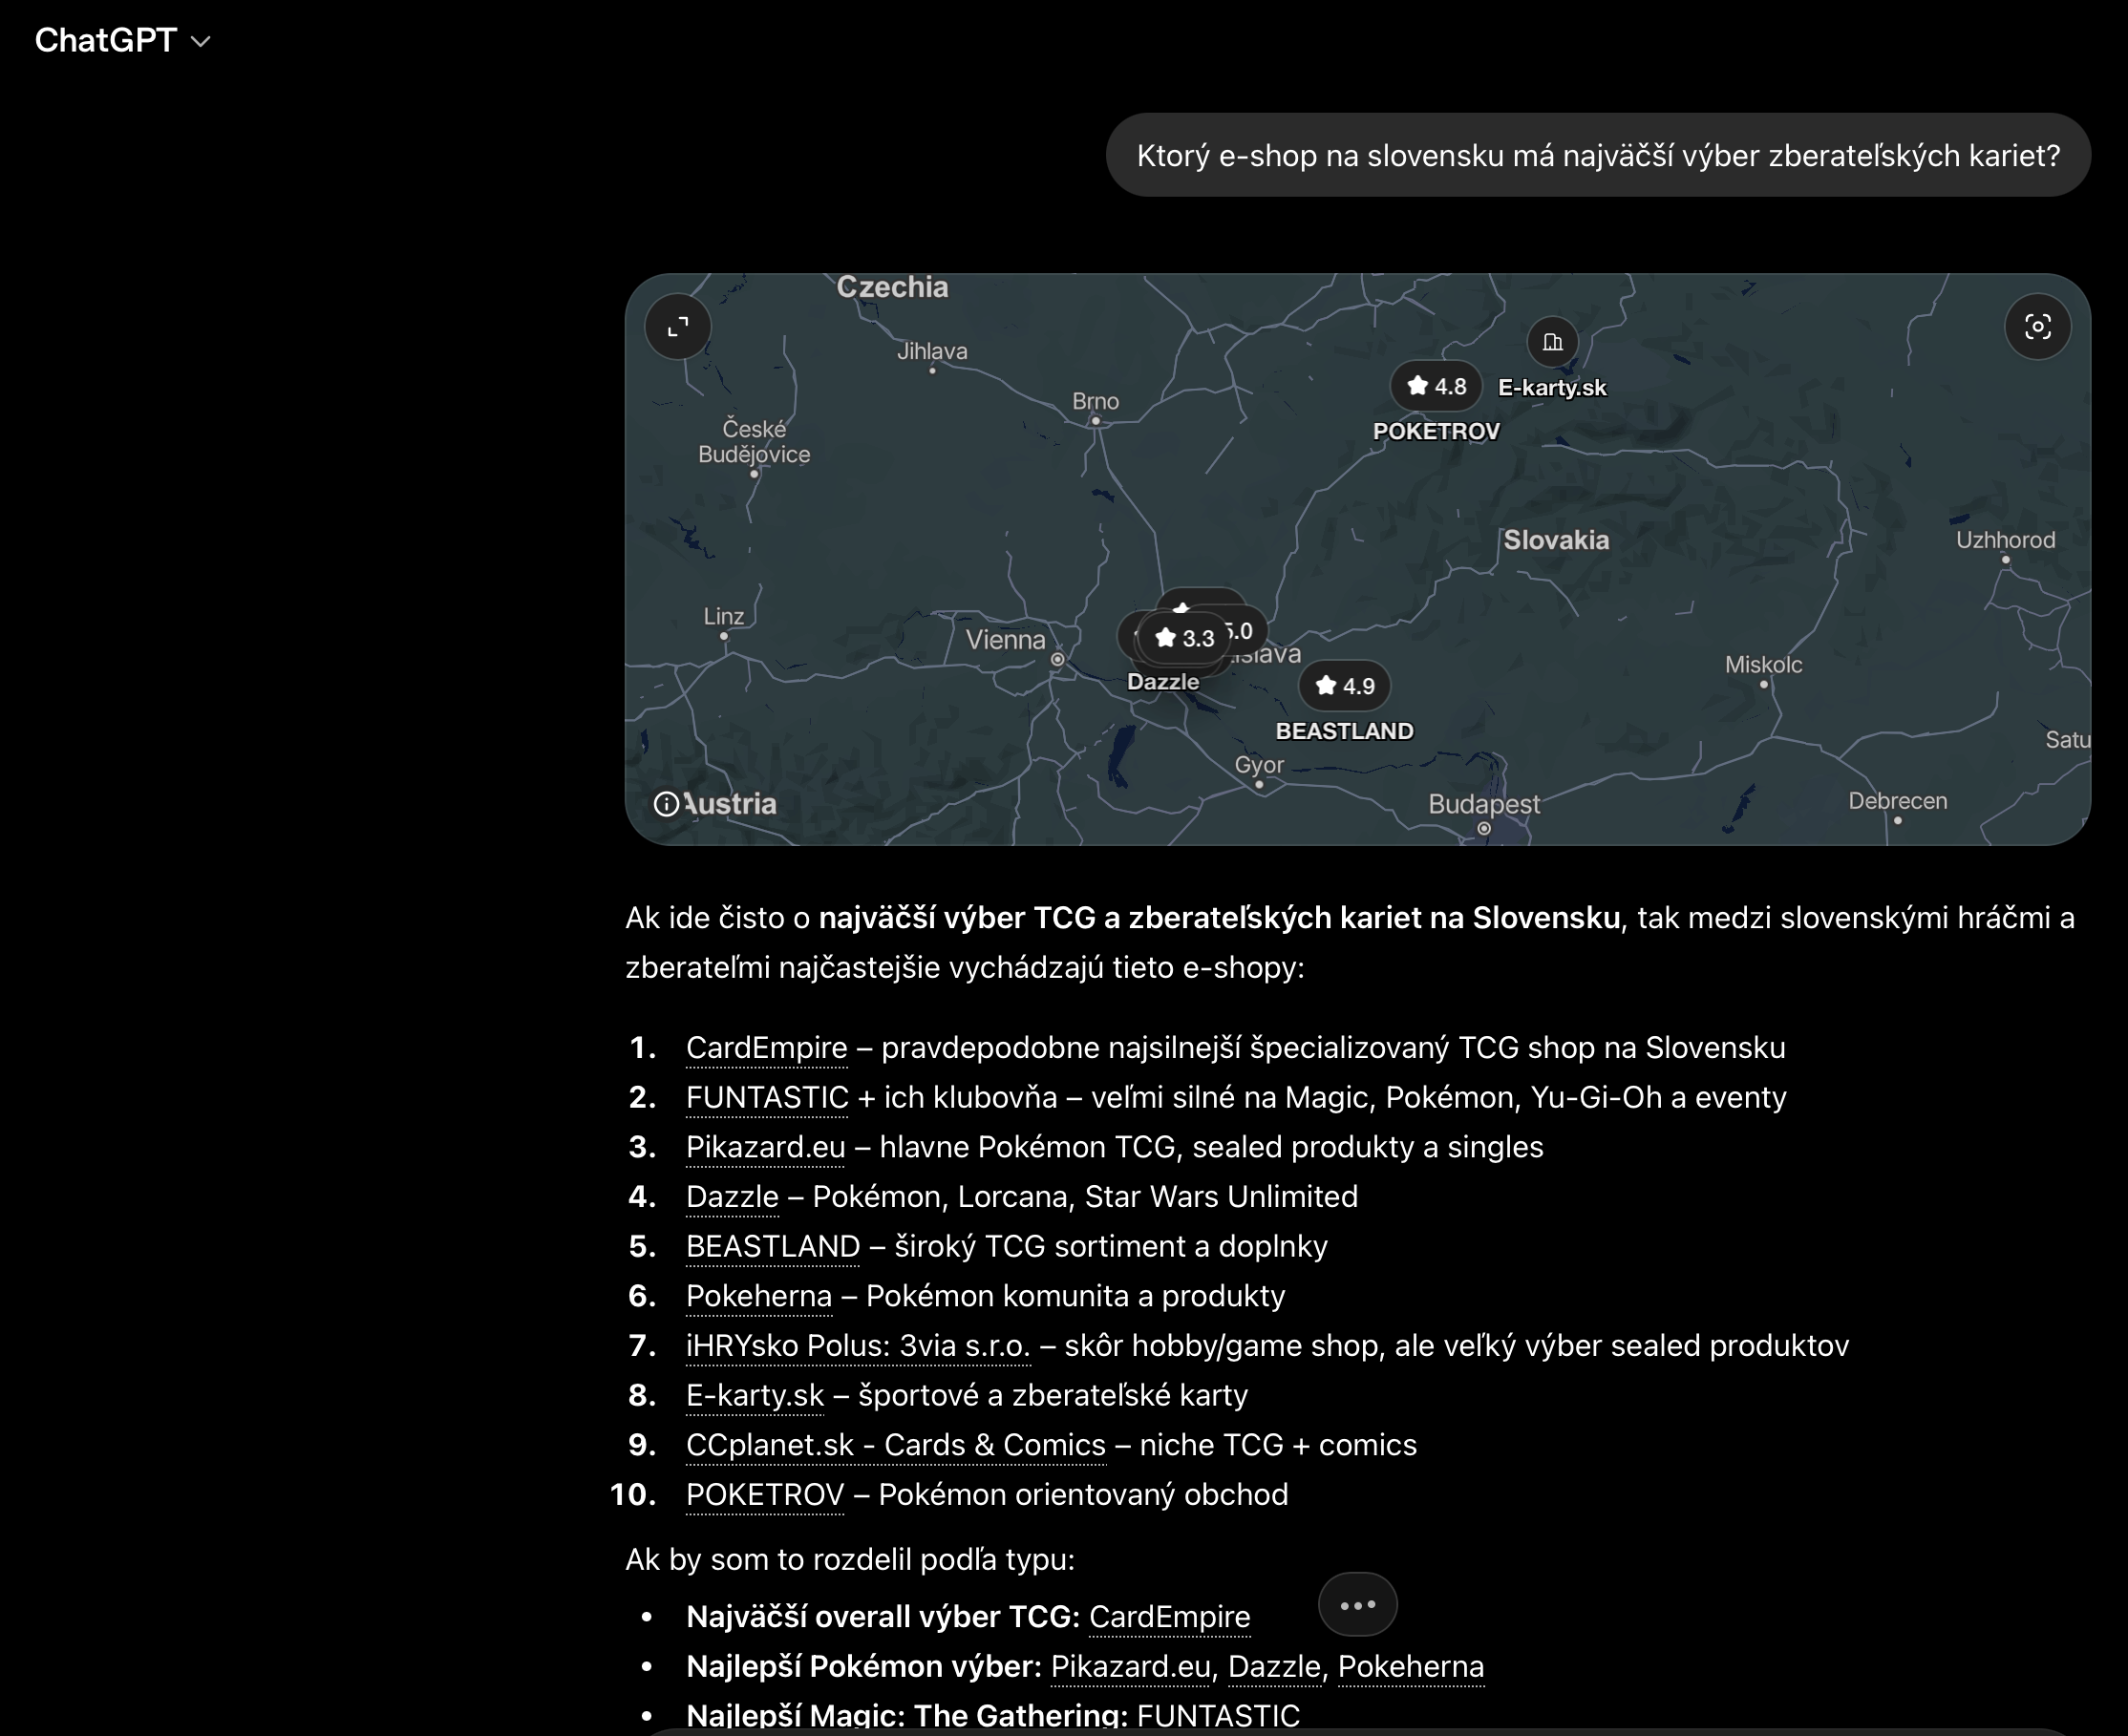Screen dimensions: 2128x1736
Task: Click the Miskolc city label on map
Action: click(1763, 665)
